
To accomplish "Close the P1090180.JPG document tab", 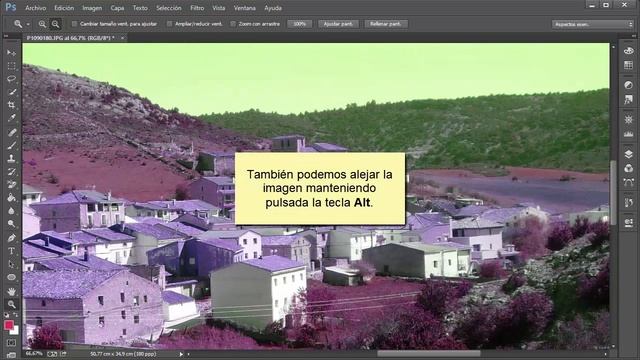I will (122, 38).
